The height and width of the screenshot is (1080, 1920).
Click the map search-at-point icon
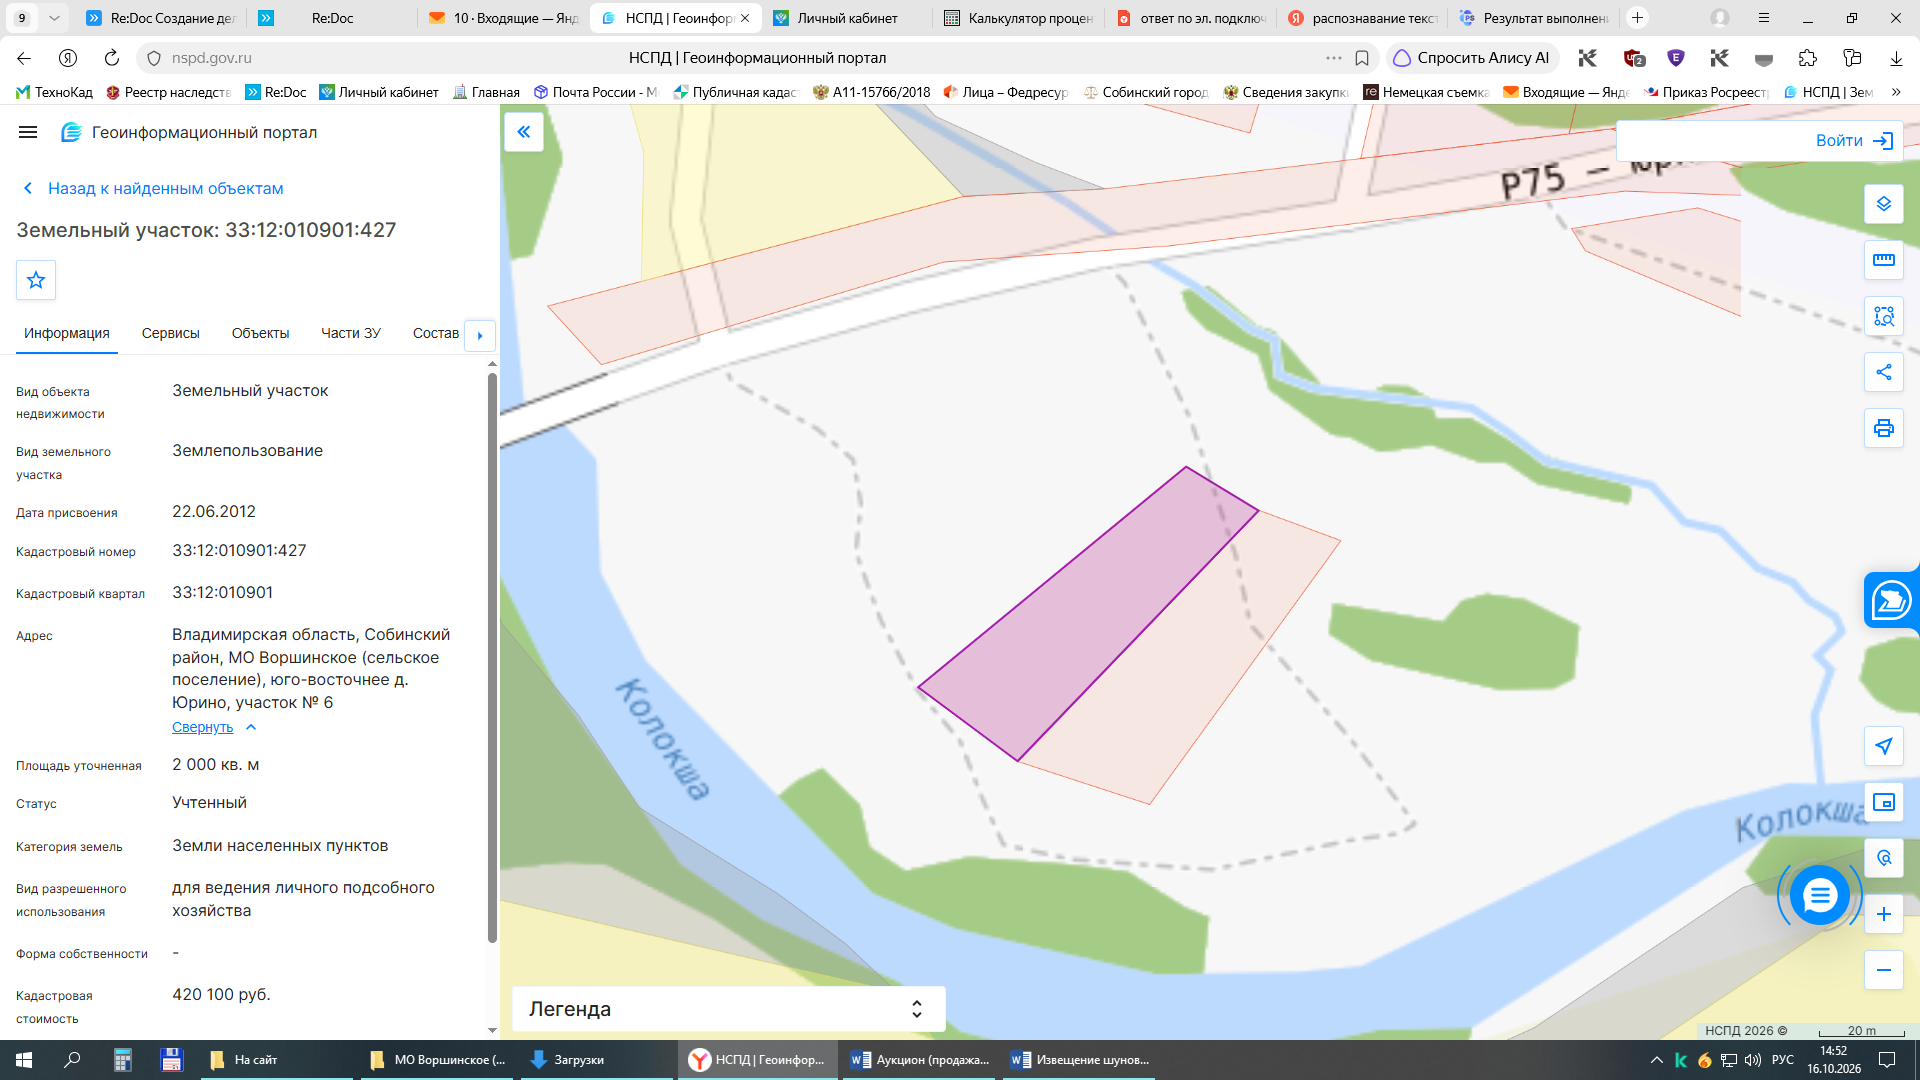(x=1884, y=858)
